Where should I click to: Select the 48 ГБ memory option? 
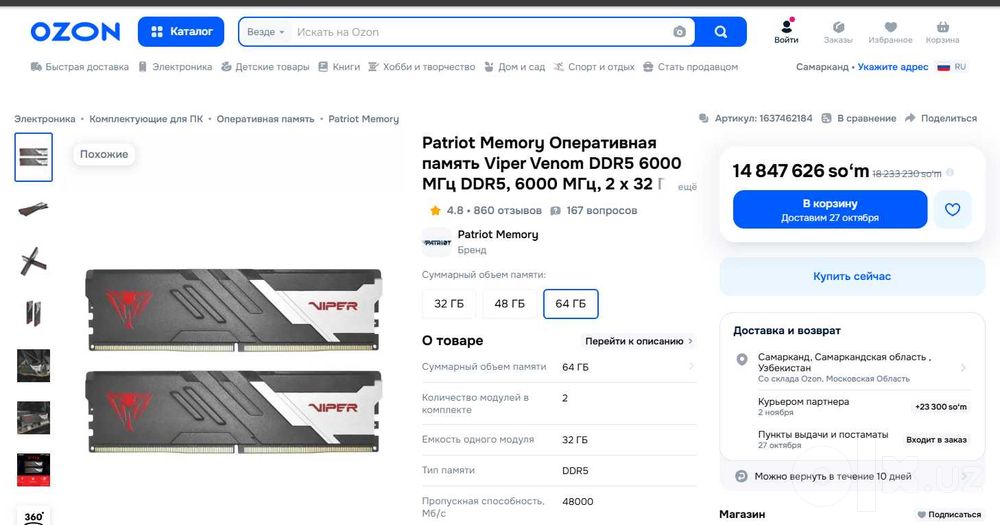[x=510, y=304]
